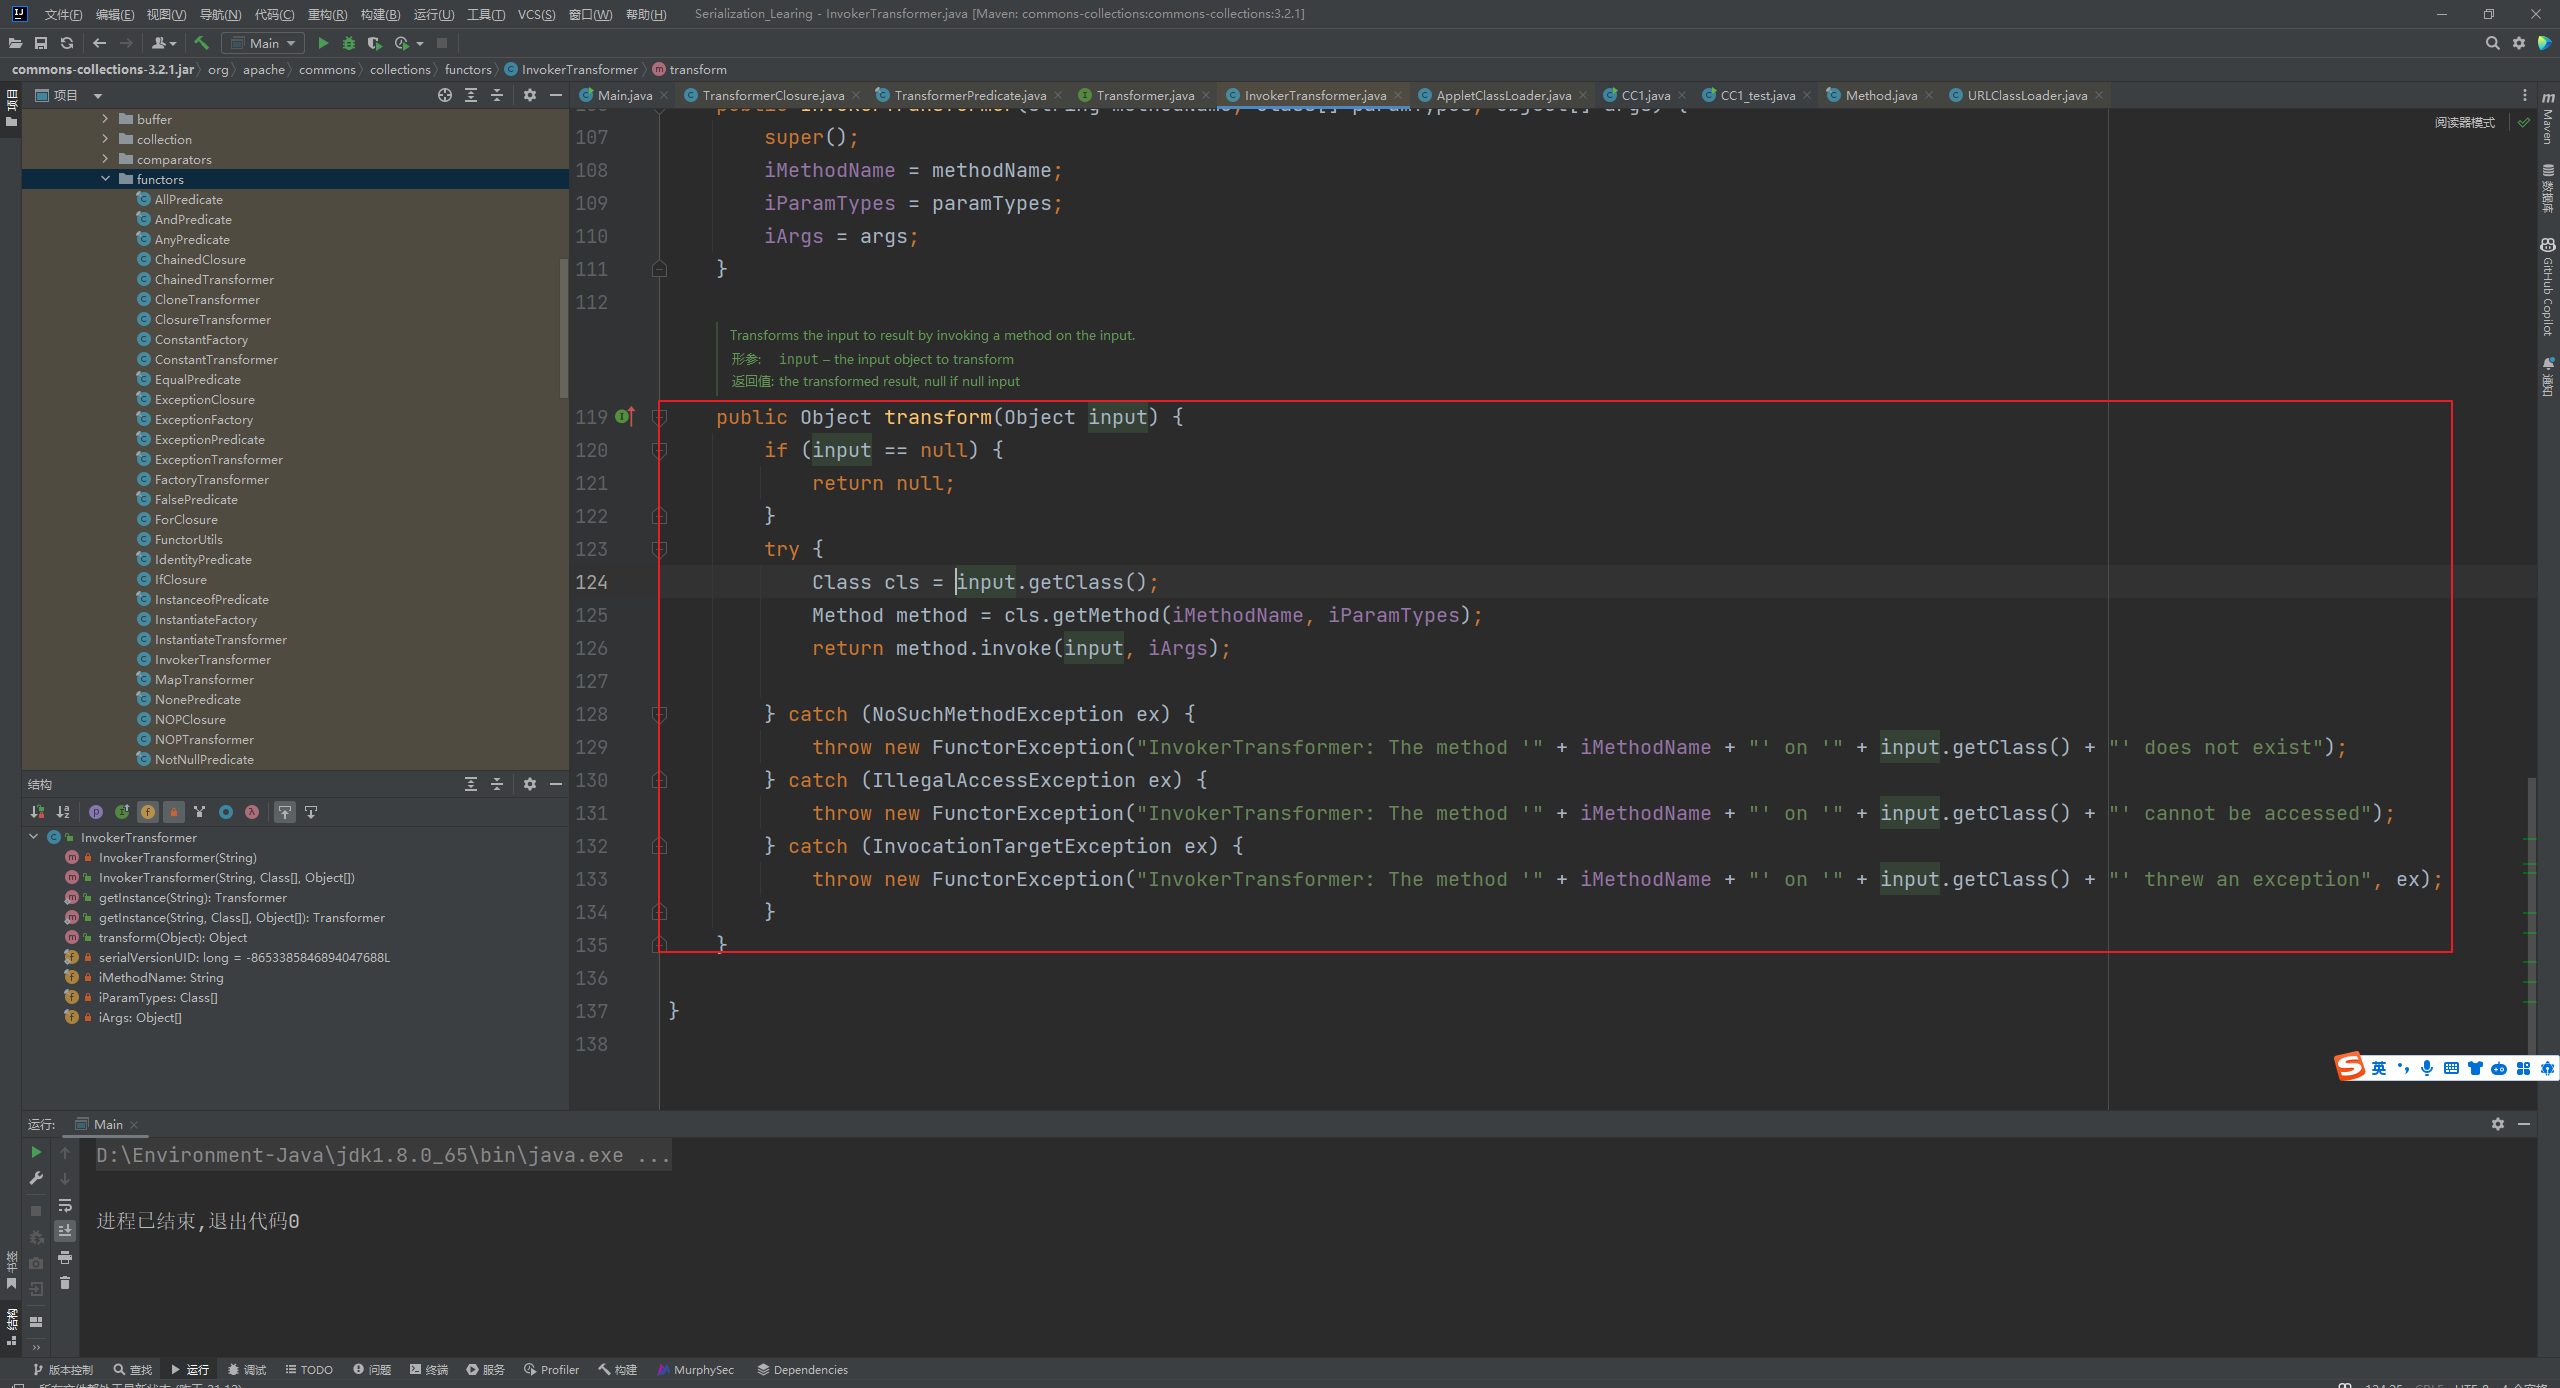Click the 阅读器模式 reader mode label
The image size is (2560, 1388).
[2464, 122]
